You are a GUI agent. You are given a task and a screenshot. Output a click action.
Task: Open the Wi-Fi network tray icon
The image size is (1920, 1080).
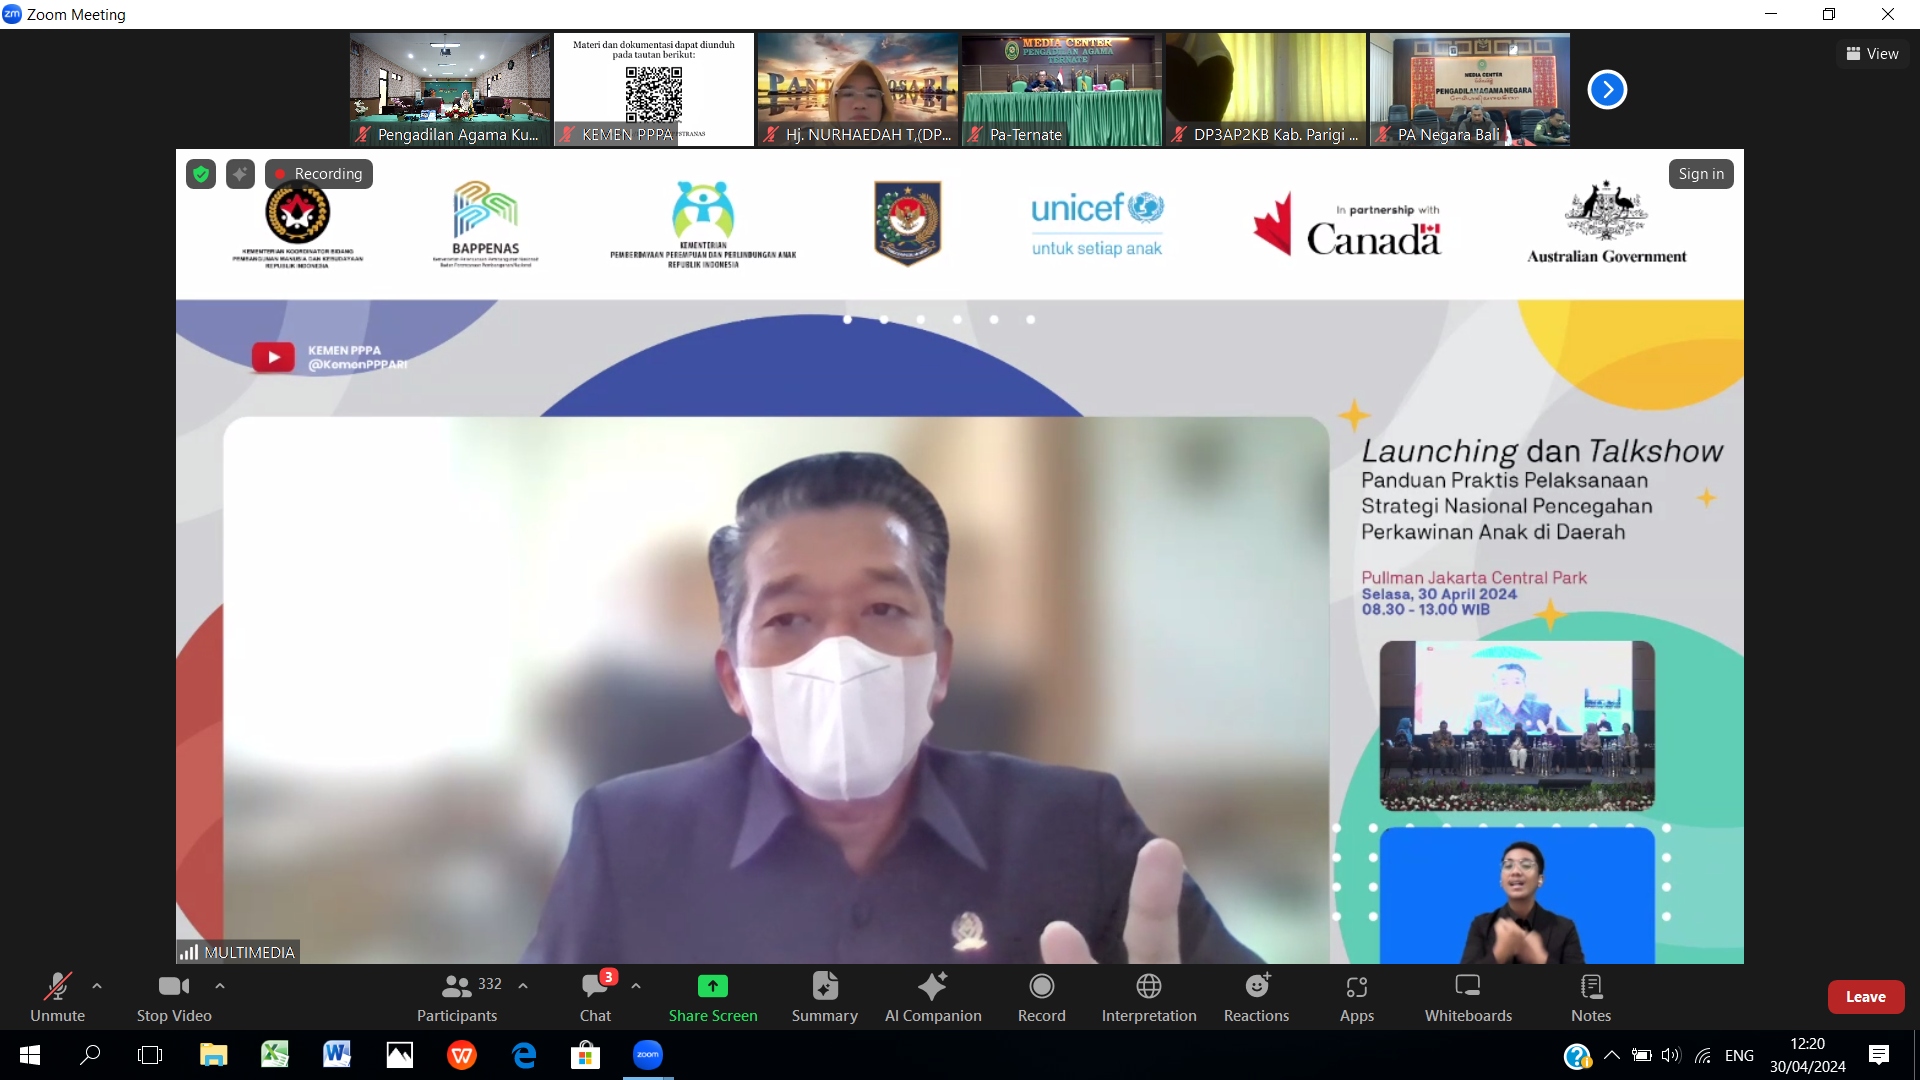click(1703, 1055)
